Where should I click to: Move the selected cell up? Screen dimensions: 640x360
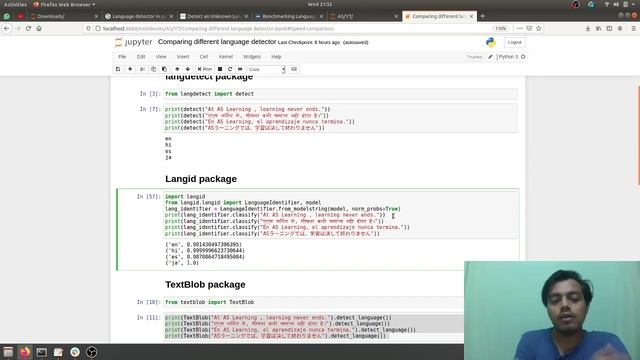point(177,69)
